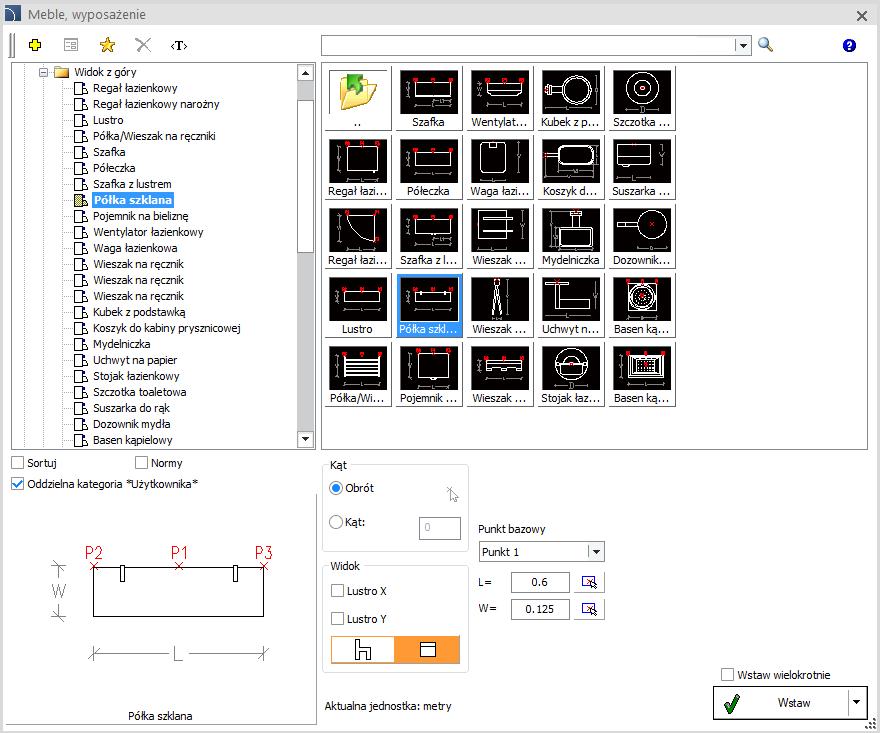Click the yellow plus add-element icon
Screen dimensions: 880x733
click(35, 45)
